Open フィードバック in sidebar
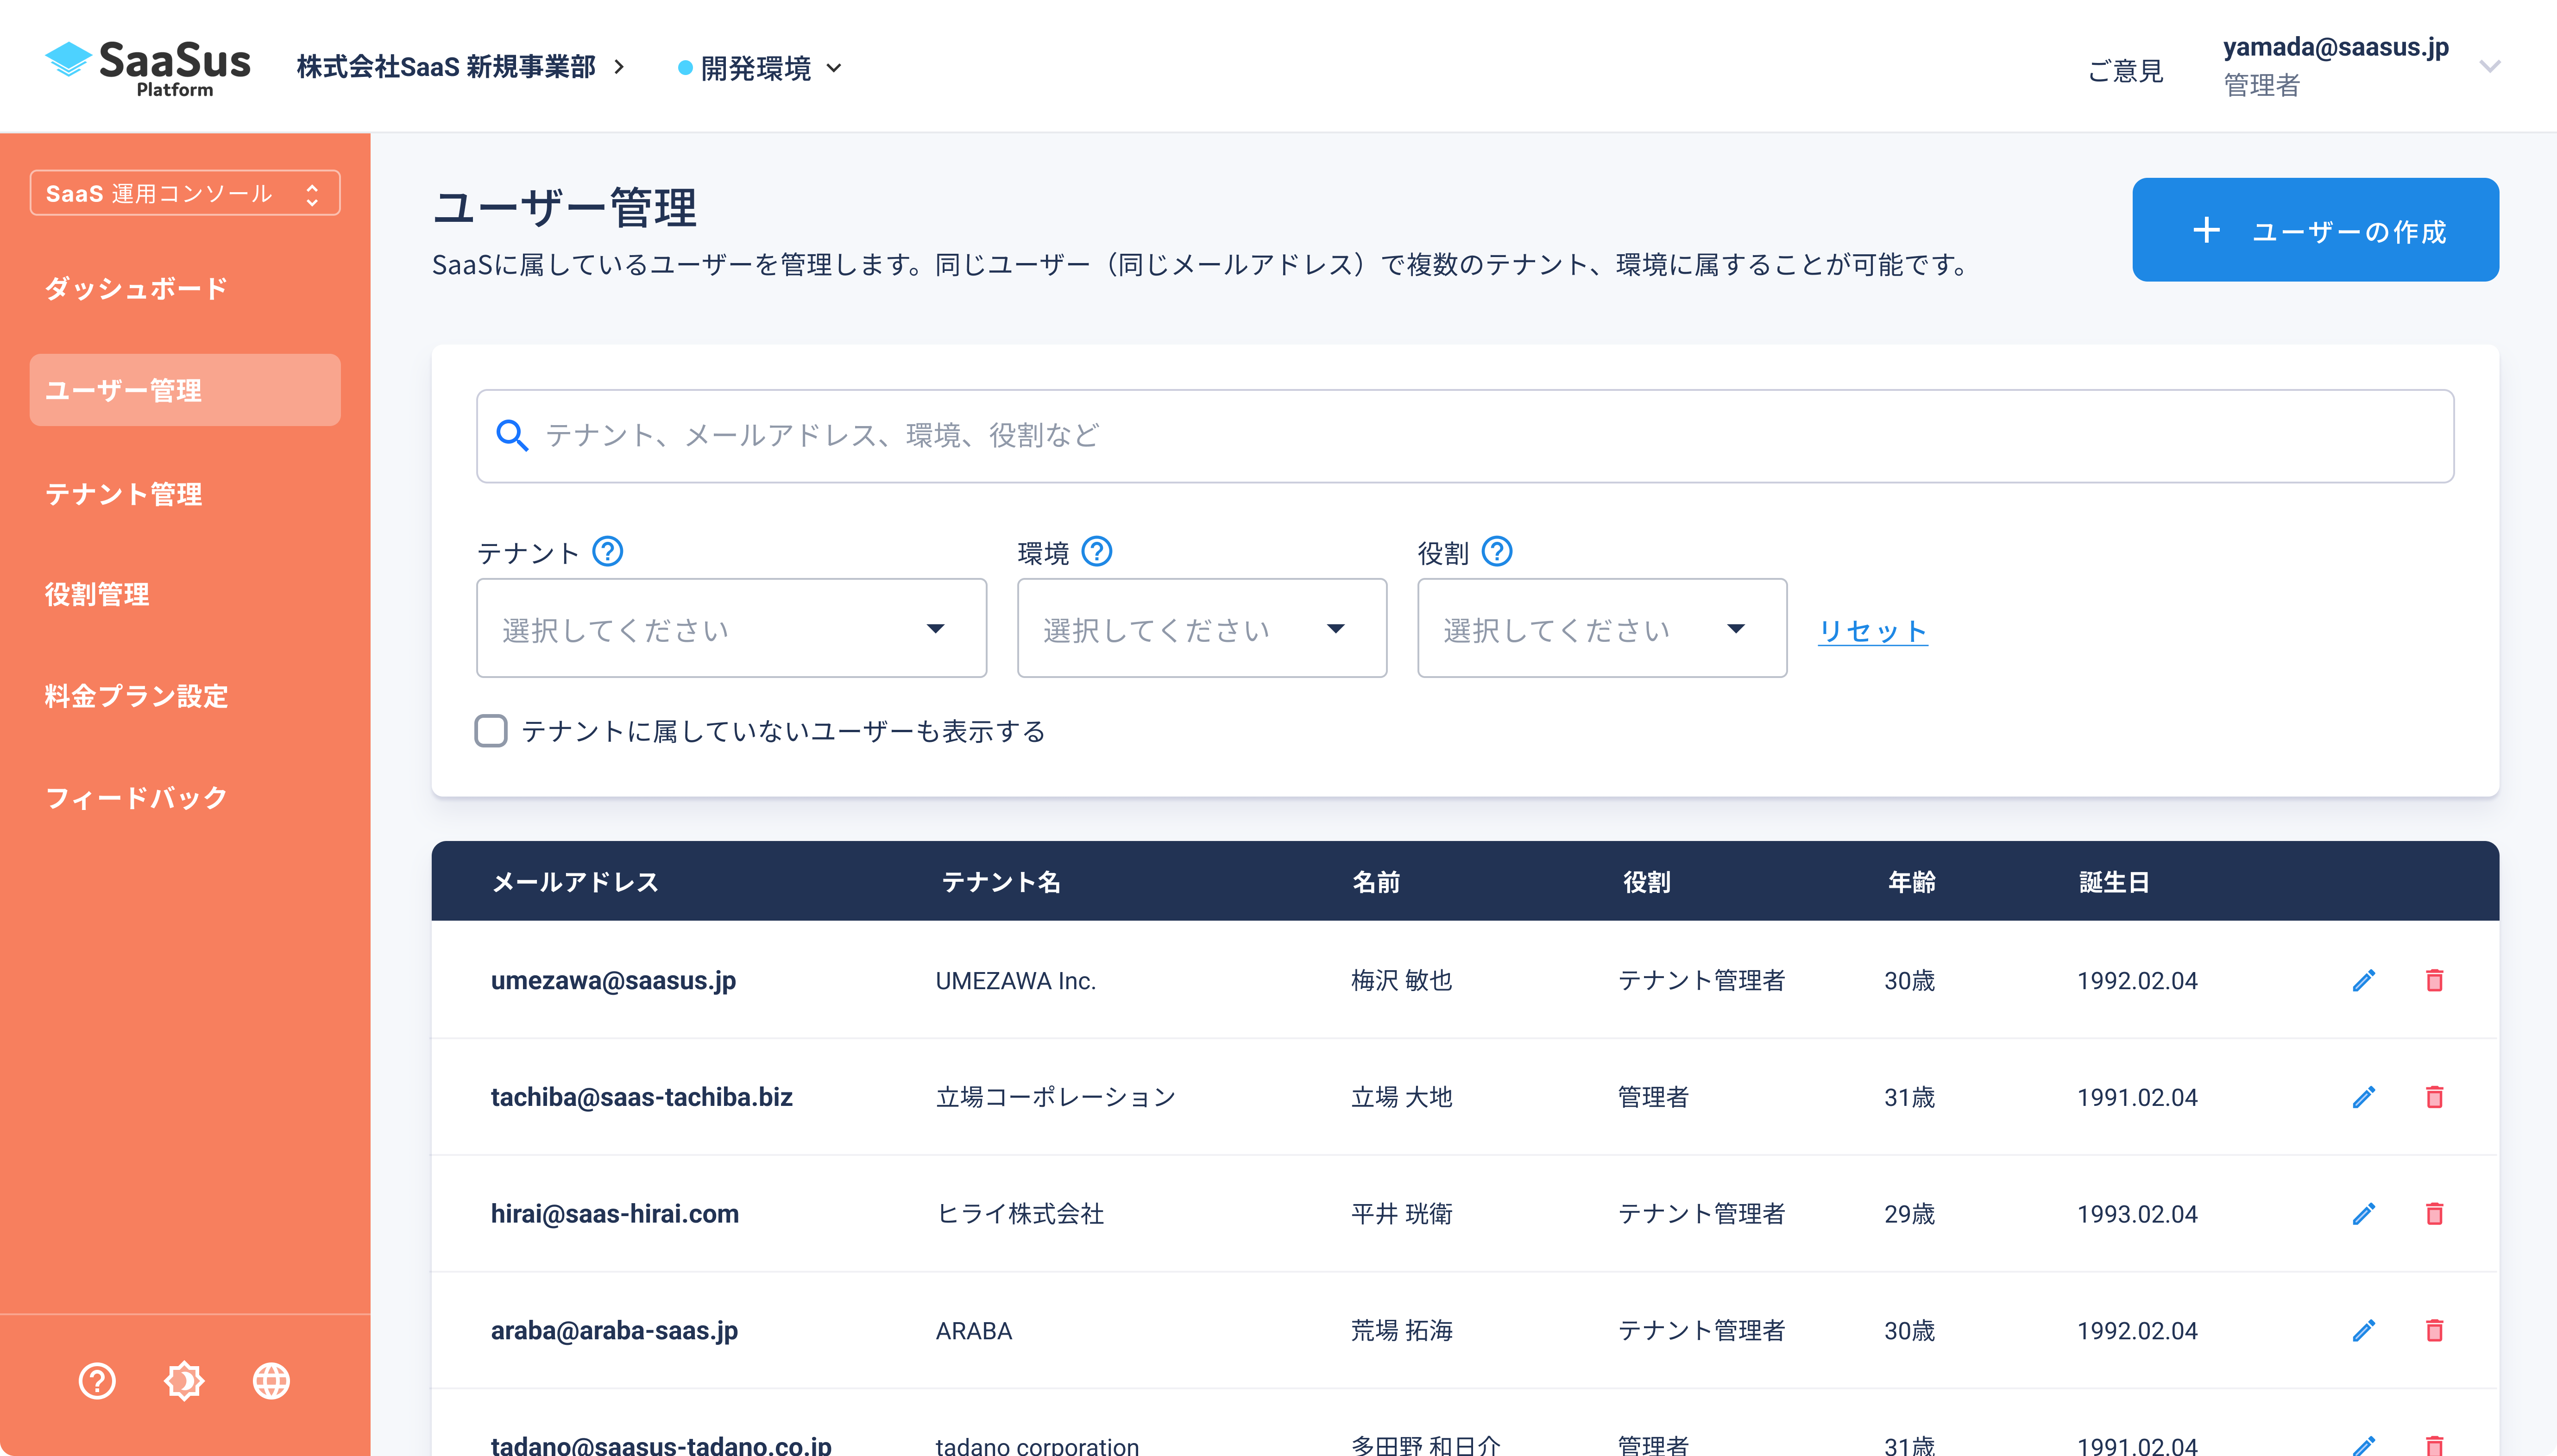The image size is (2557, 1456). tap(136, 798)
